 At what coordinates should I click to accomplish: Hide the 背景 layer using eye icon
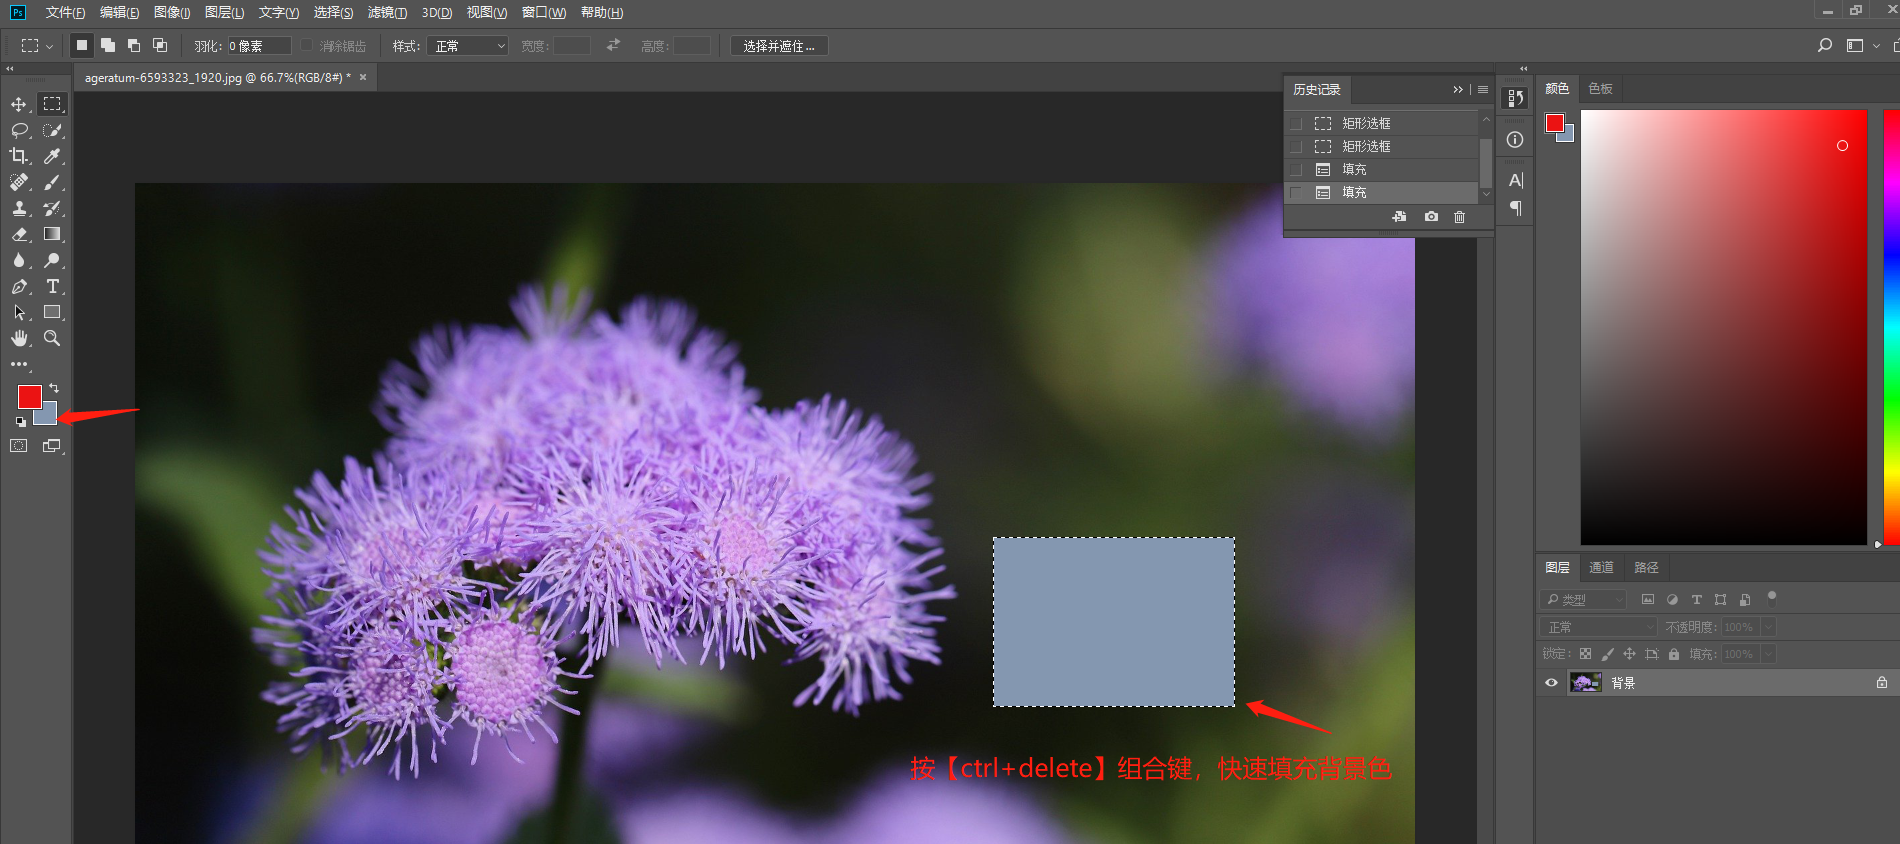point(1551,683)
